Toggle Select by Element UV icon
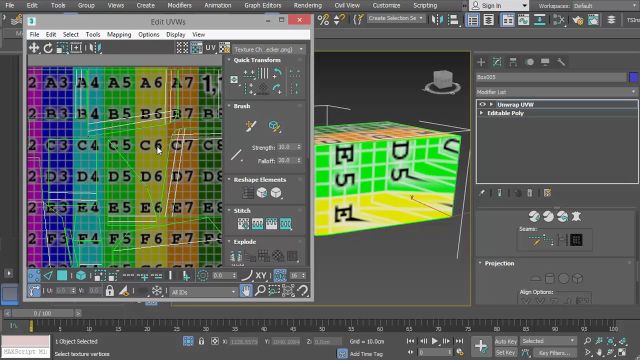640x360 pixels. [x=81, y=276]
